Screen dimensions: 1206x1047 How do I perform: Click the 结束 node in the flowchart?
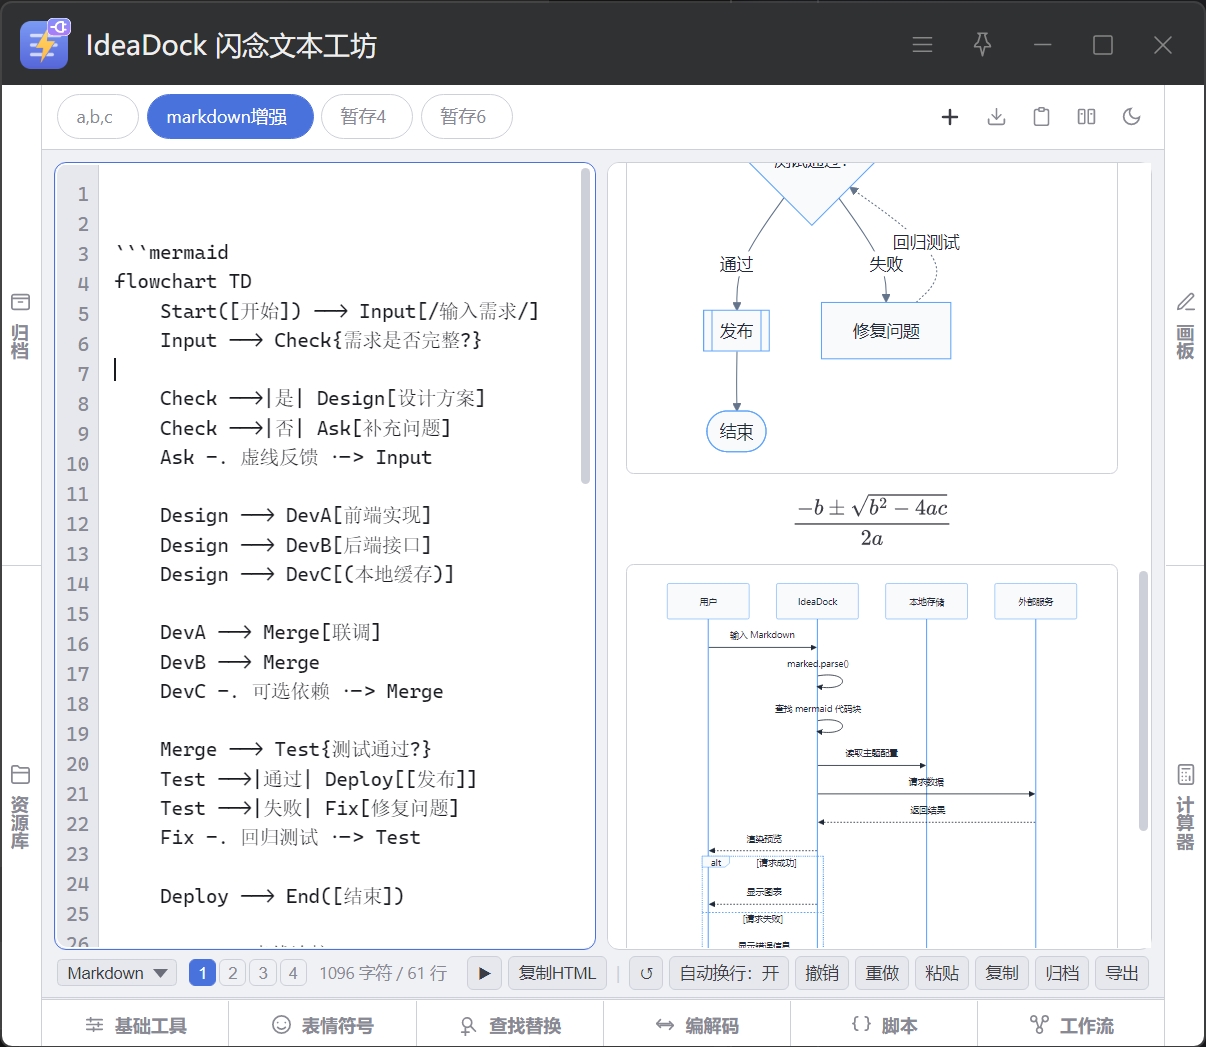click(x=737, y=432)
